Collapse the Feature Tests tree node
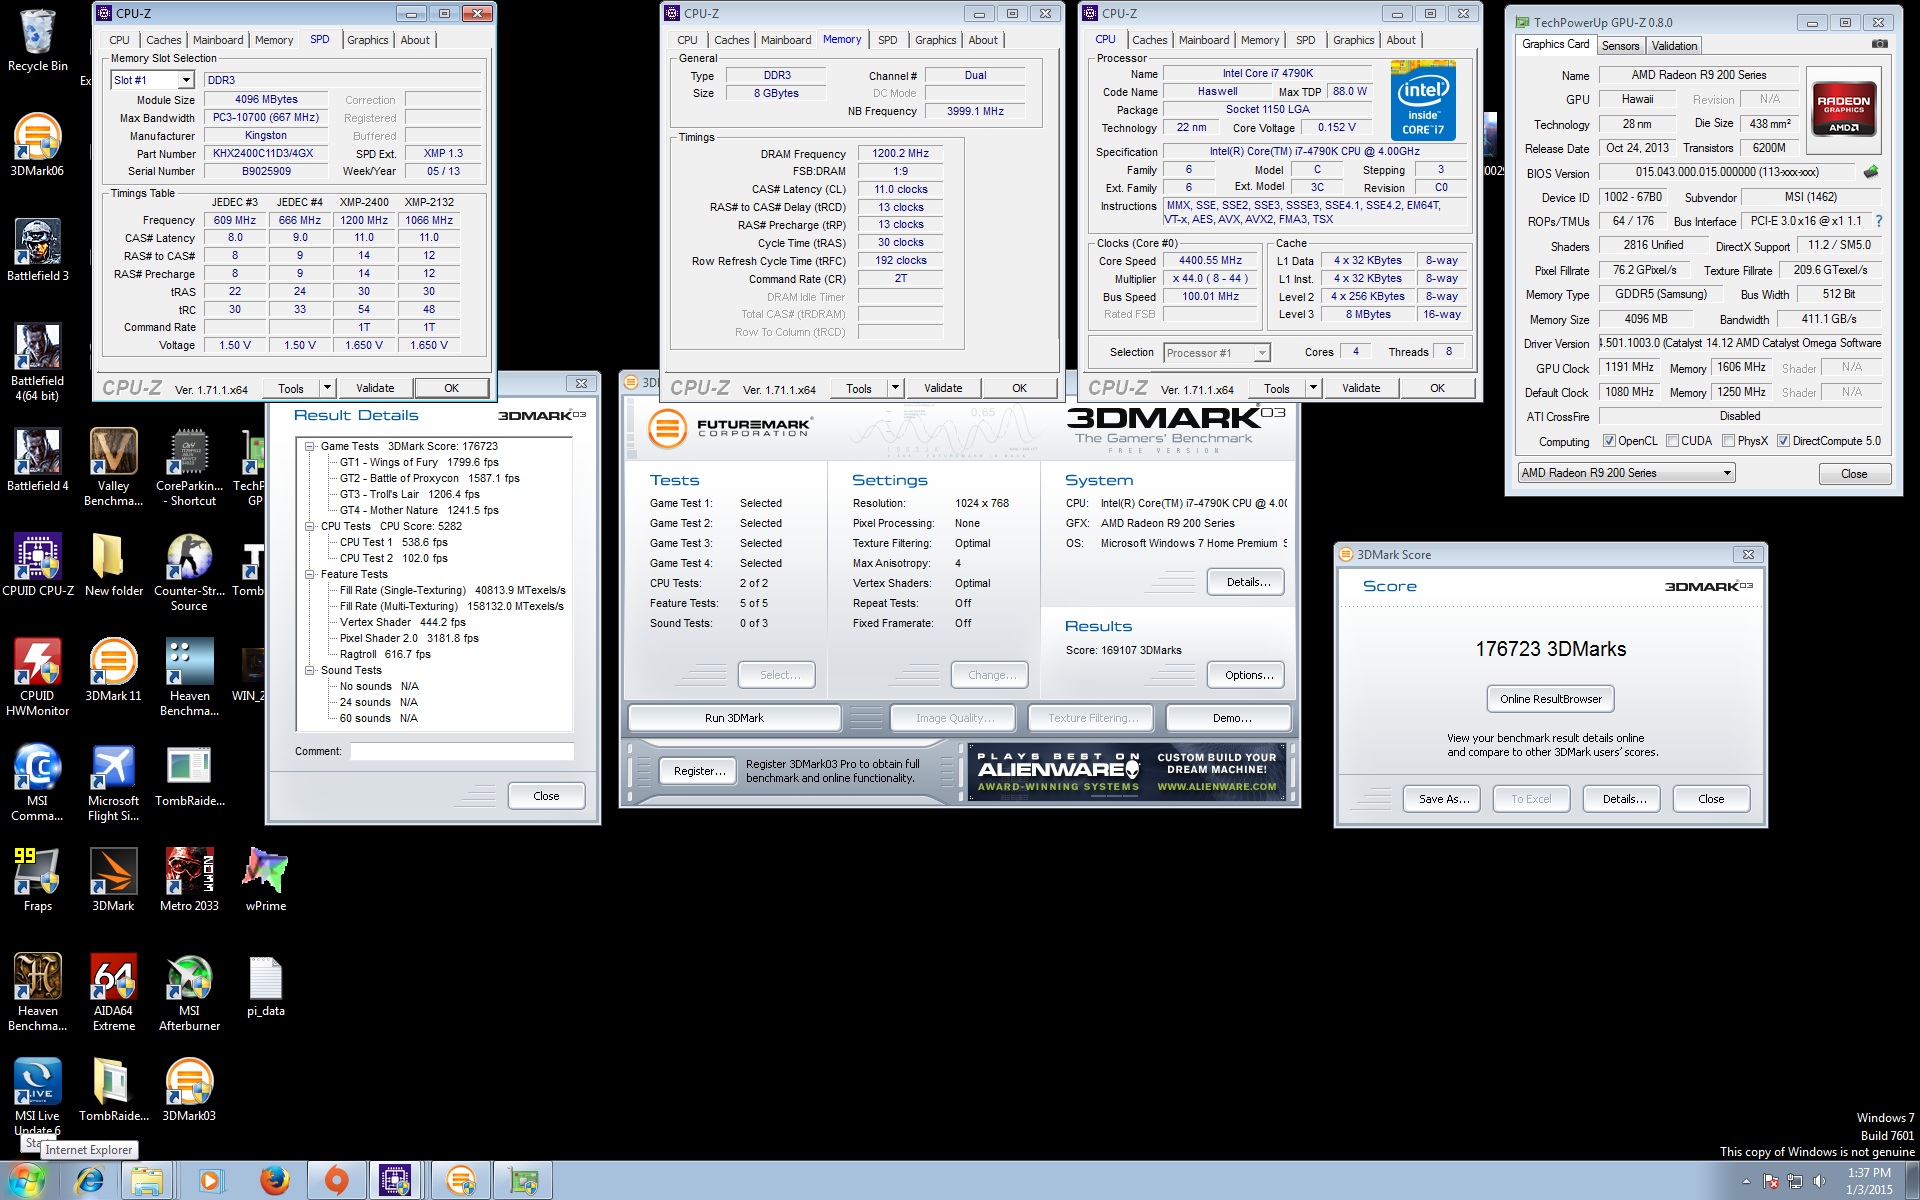The image size is (1920, 1200). (310, 574)
